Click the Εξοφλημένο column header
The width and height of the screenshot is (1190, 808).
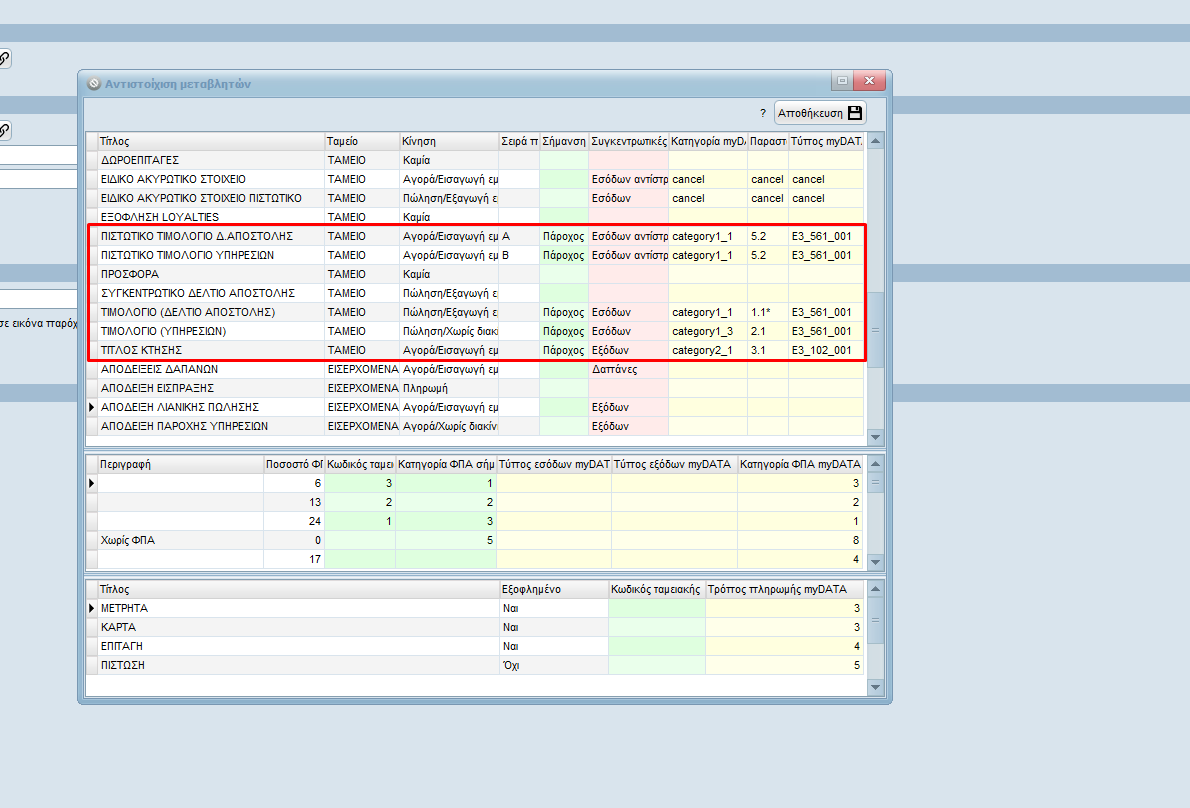pos(554,589)
